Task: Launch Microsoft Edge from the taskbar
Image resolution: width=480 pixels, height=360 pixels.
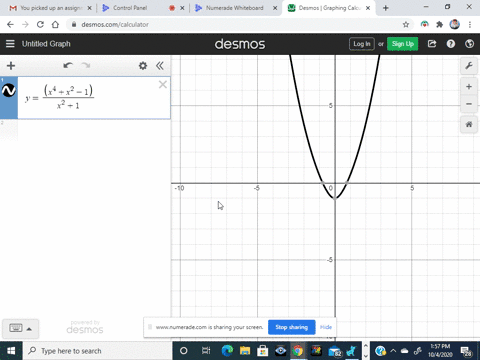Action: [227, 351]
